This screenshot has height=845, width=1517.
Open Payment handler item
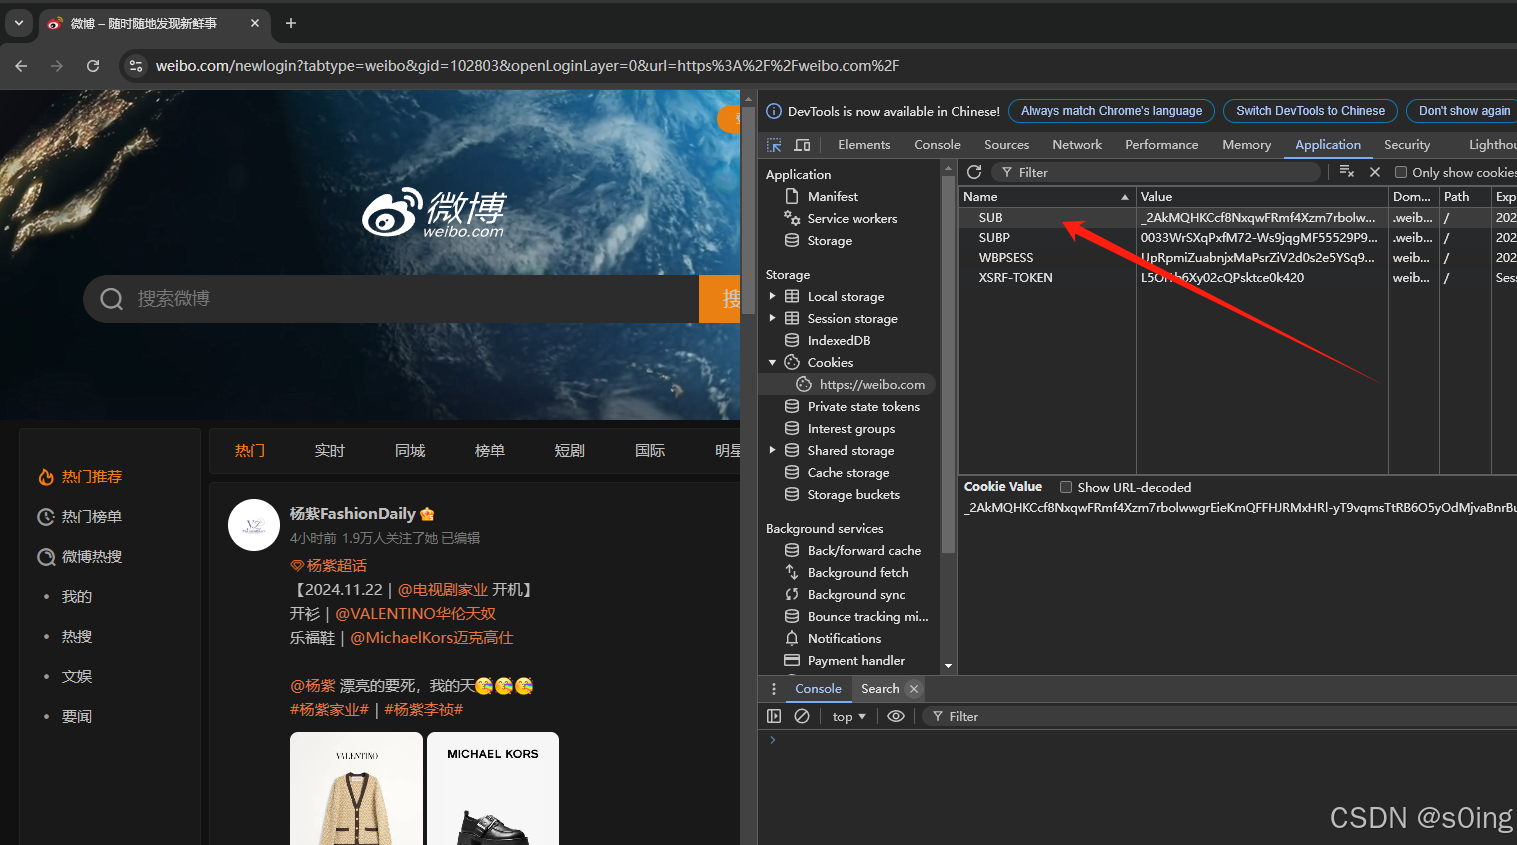click(856, 661)
